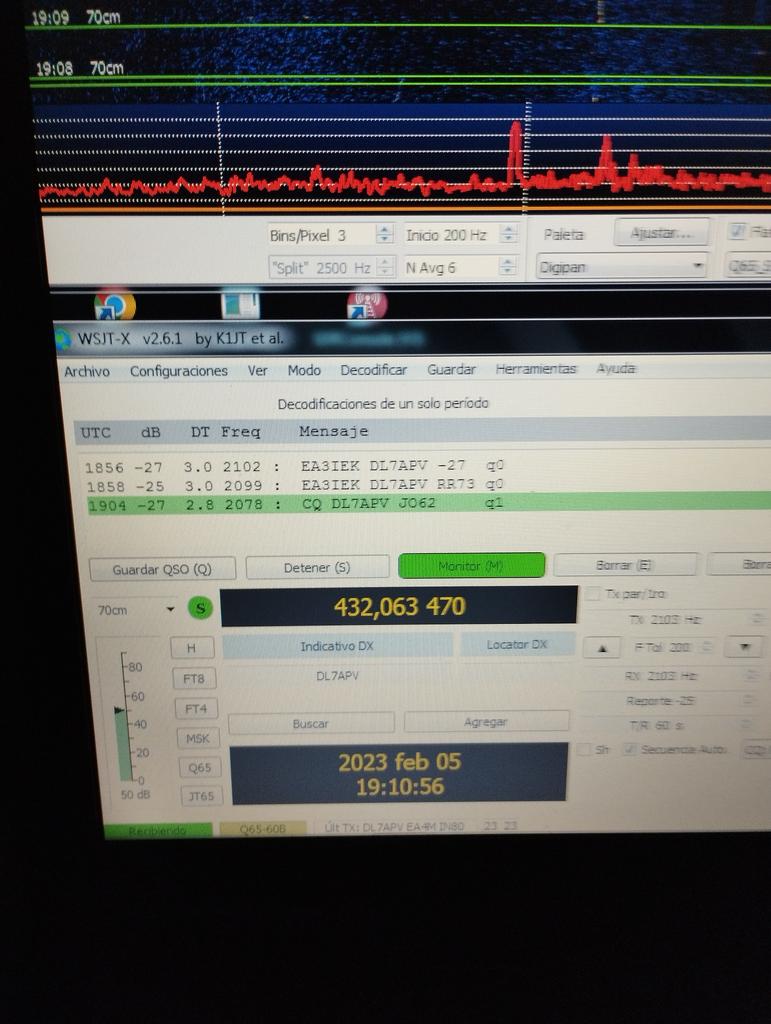Open the Q65 dropdown in waterfall controls
Screen dimensions: 771x1024
click(749, 266)
